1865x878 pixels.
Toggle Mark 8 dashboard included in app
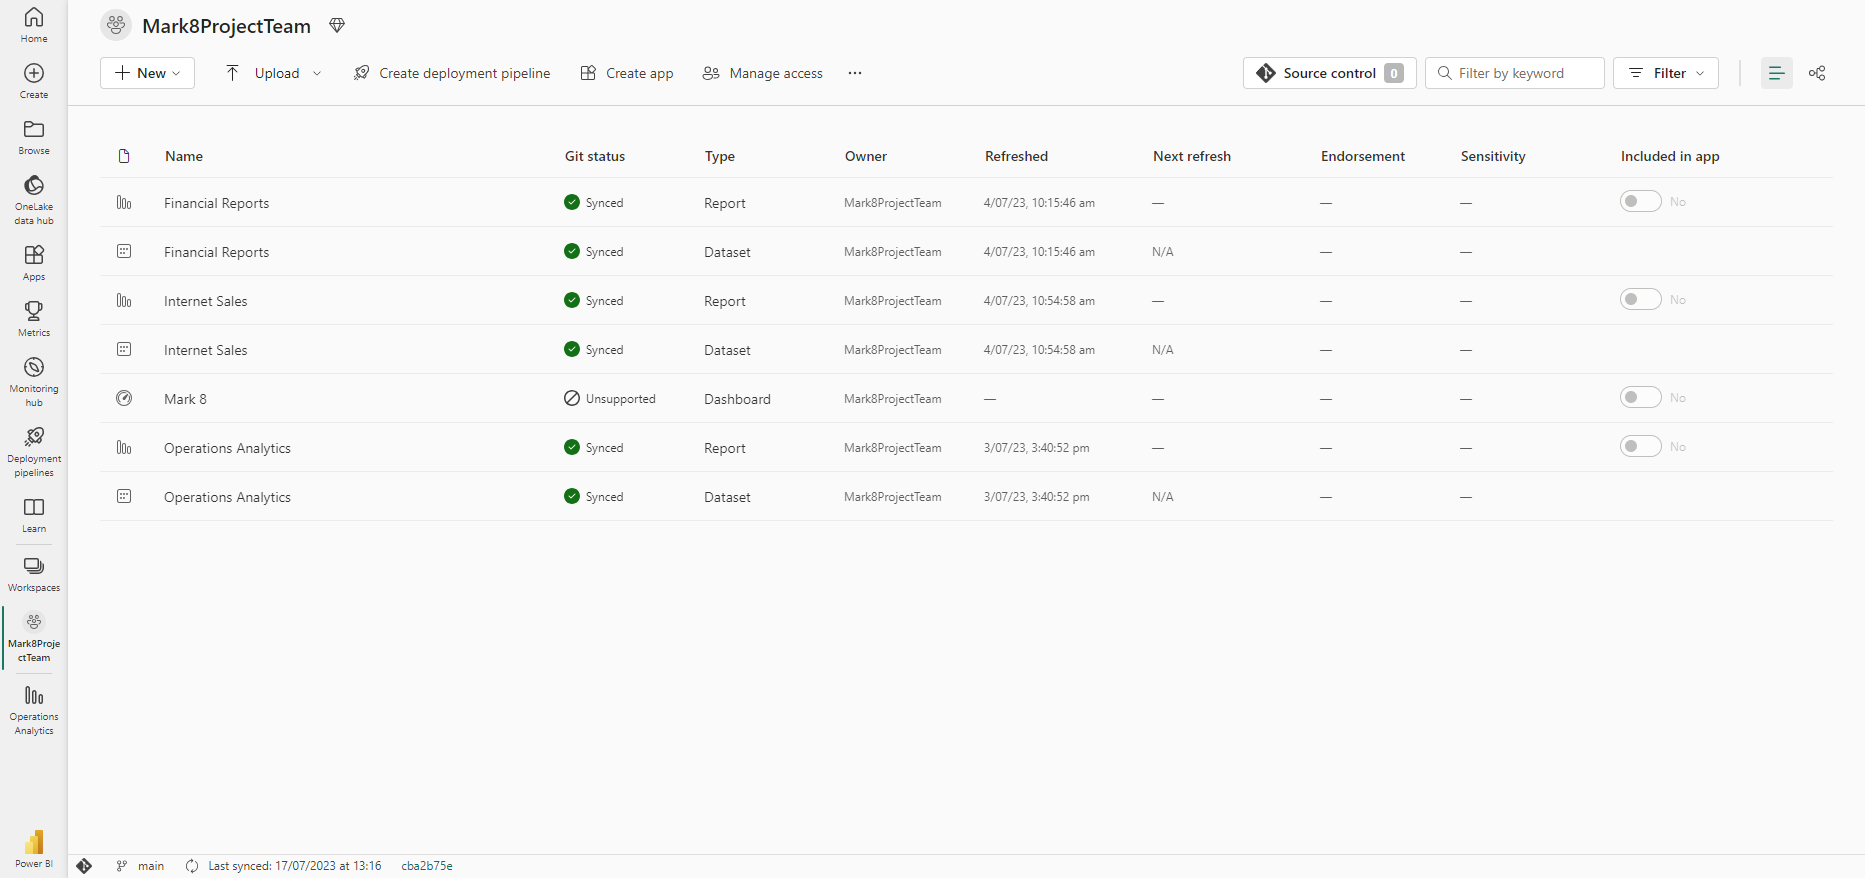click(x=1640, y=397)
